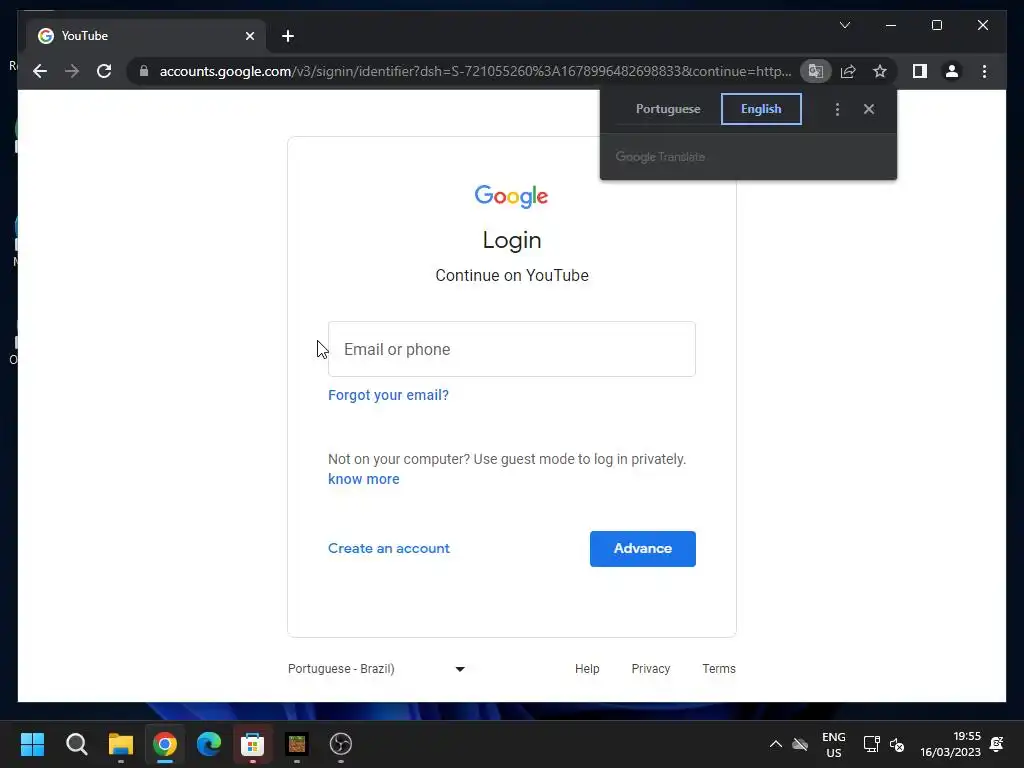This screenshot has width=1024, height=768.
Task: Click the OneDrive cloud tray icon
Action: [x=800, y=744]
